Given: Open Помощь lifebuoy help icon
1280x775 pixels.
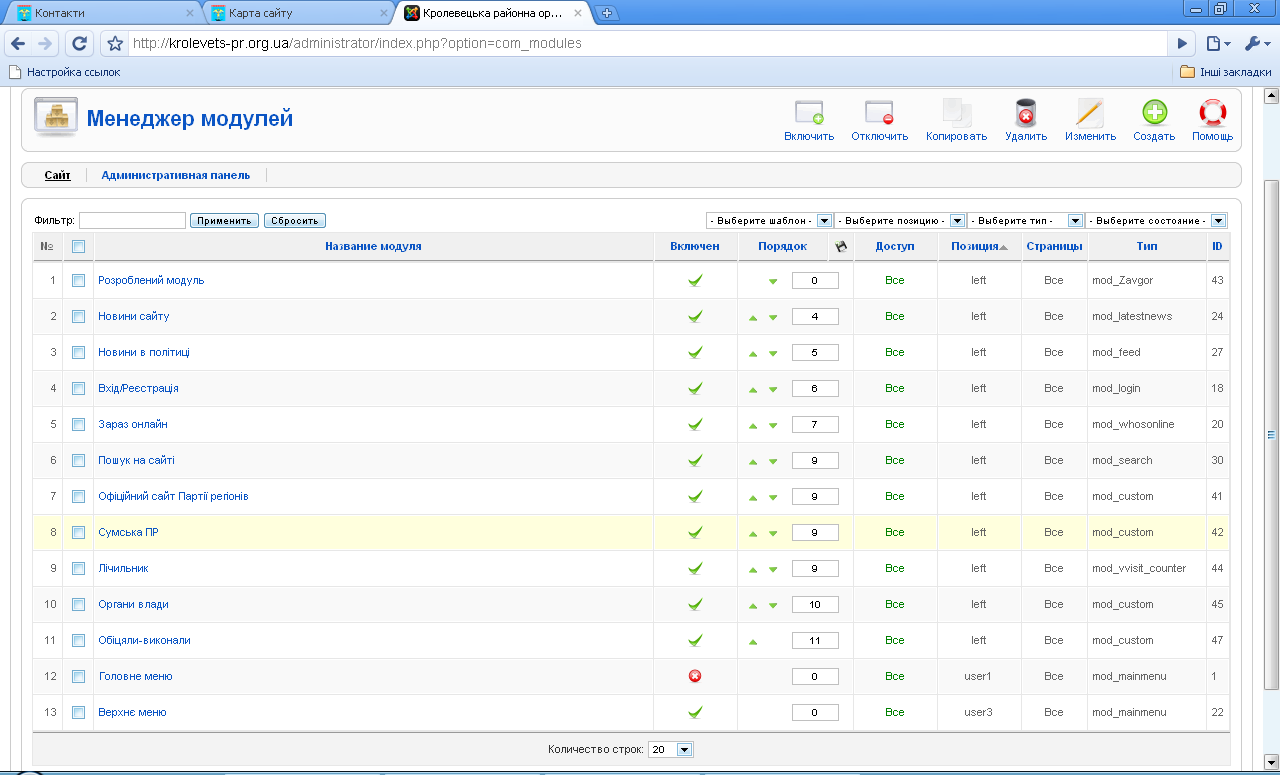Looking at the screenshot, I should [1212, 113].
